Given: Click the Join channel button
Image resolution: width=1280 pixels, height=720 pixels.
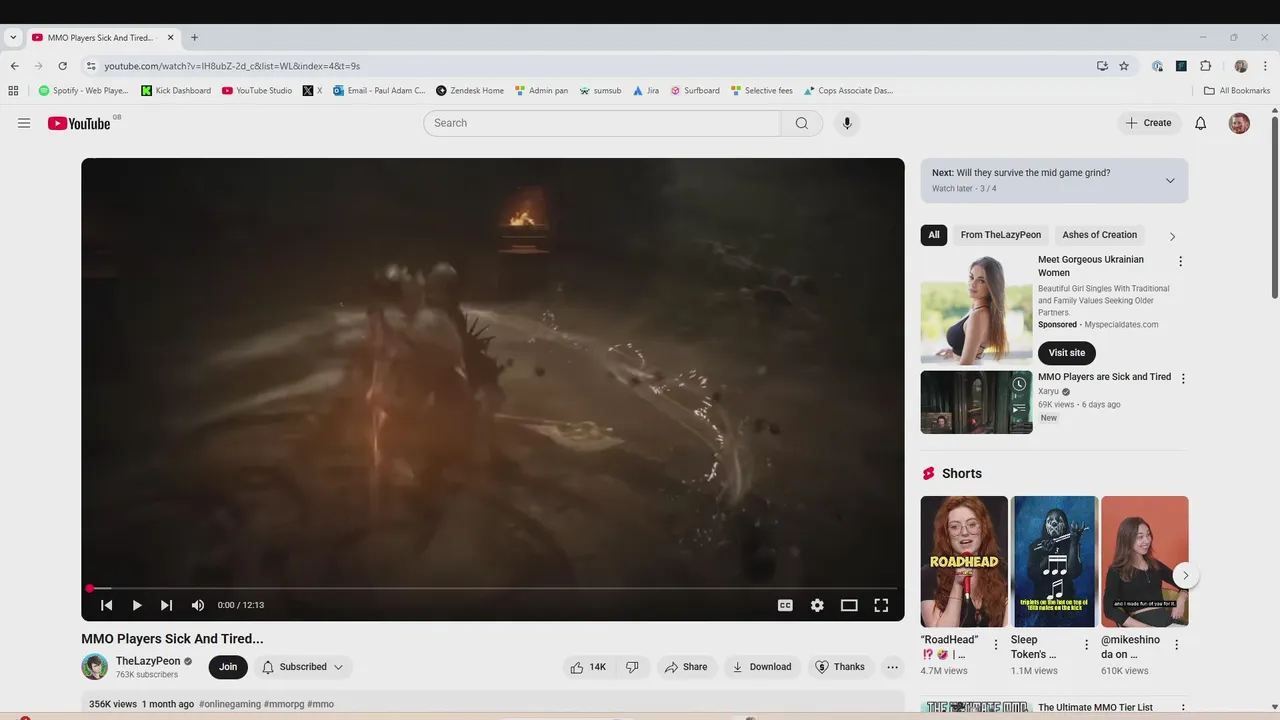Looking at the screenshot, I should click(x=228, y=667).
